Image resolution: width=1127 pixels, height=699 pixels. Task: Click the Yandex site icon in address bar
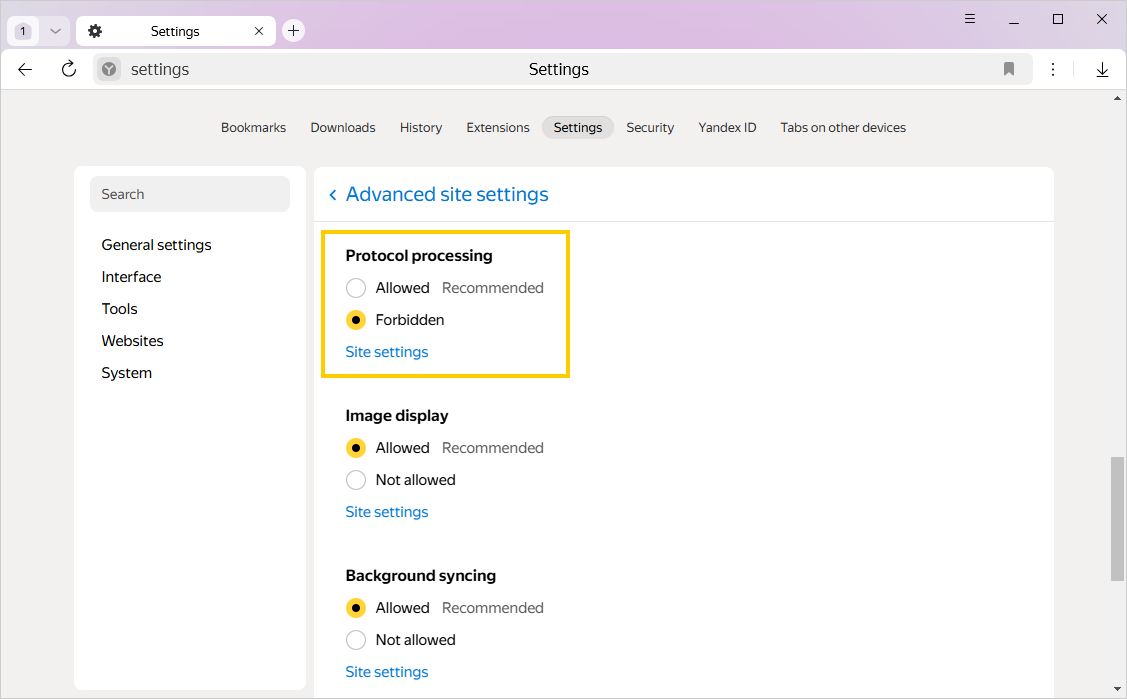click(109, 69)
